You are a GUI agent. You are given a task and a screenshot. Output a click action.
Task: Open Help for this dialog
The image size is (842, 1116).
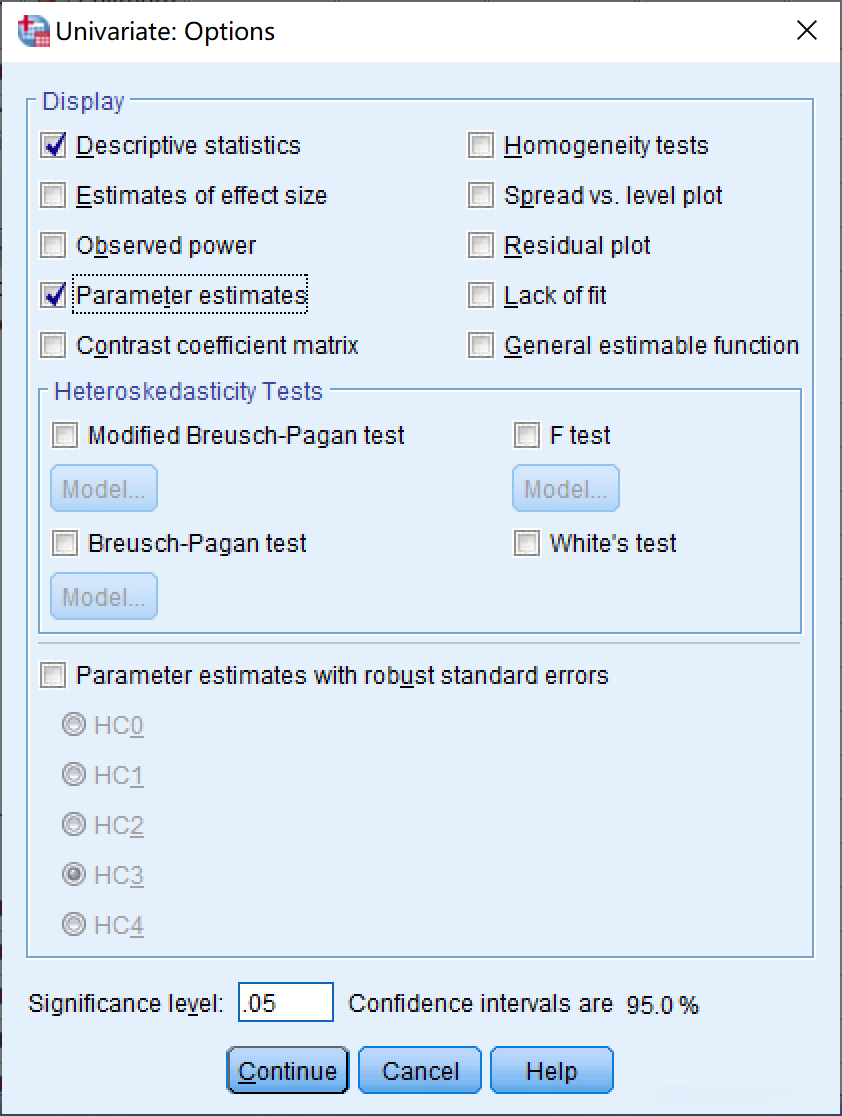click(x=551, y=1072)
